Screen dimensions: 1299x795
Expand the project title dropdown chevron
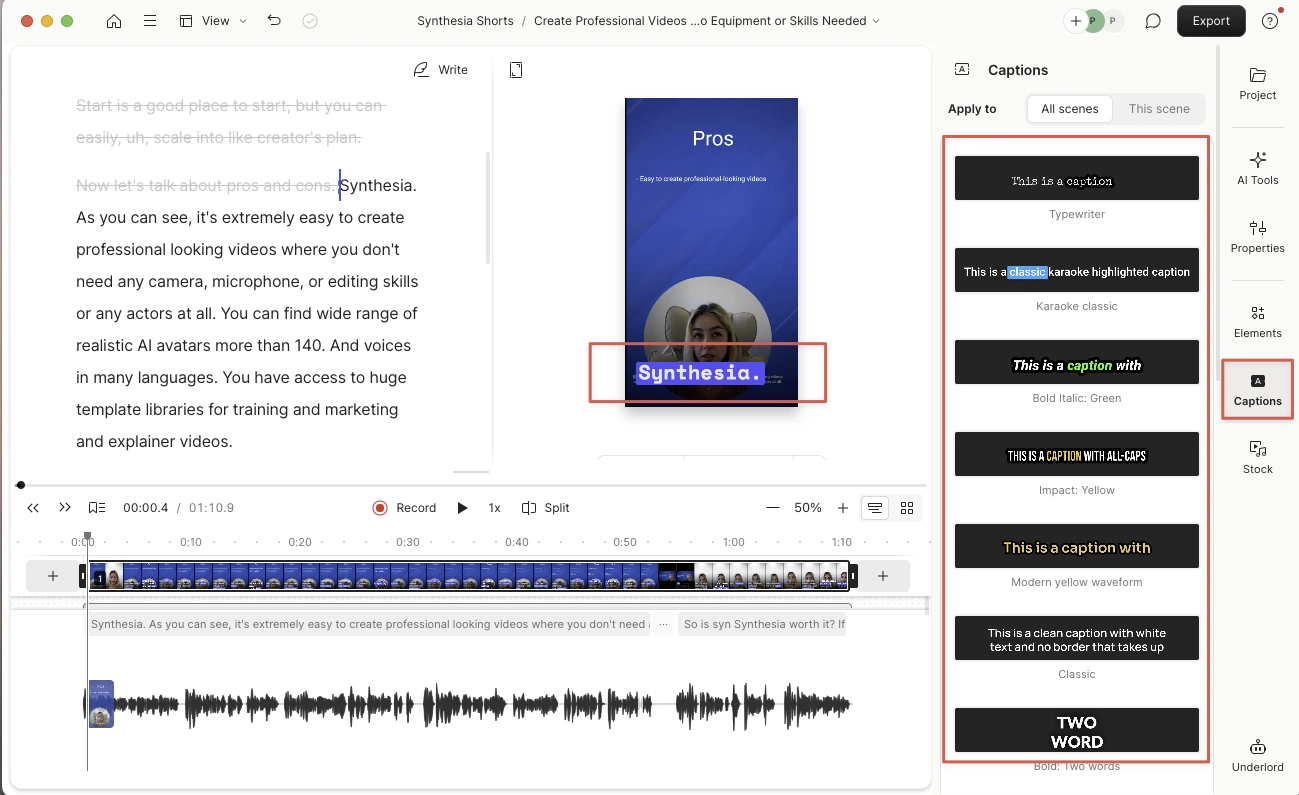click(877, 21)
